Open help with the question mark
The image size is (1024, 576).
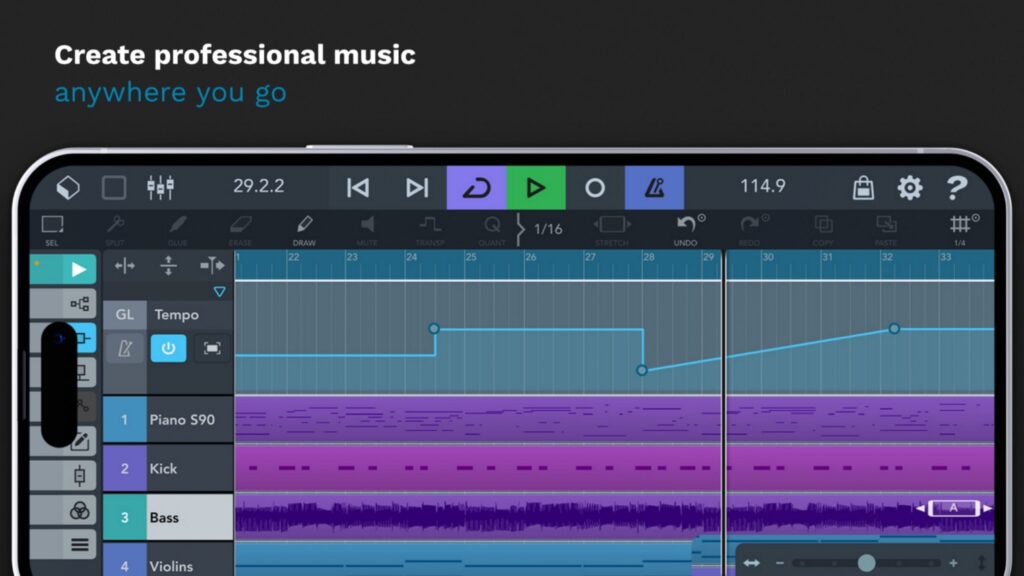(957, 187)
